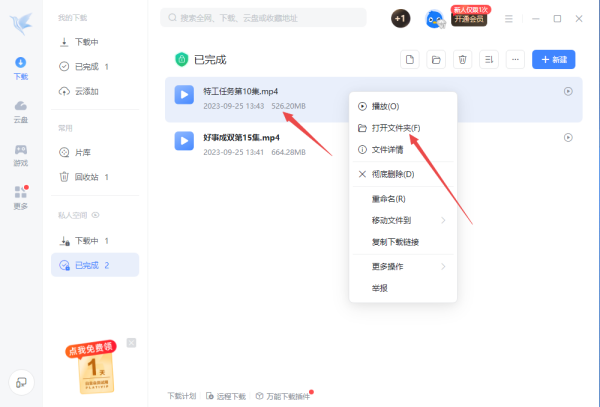Click video icon of 特工任务第10集.mp4
600x407 pixels.
[184, 94]
